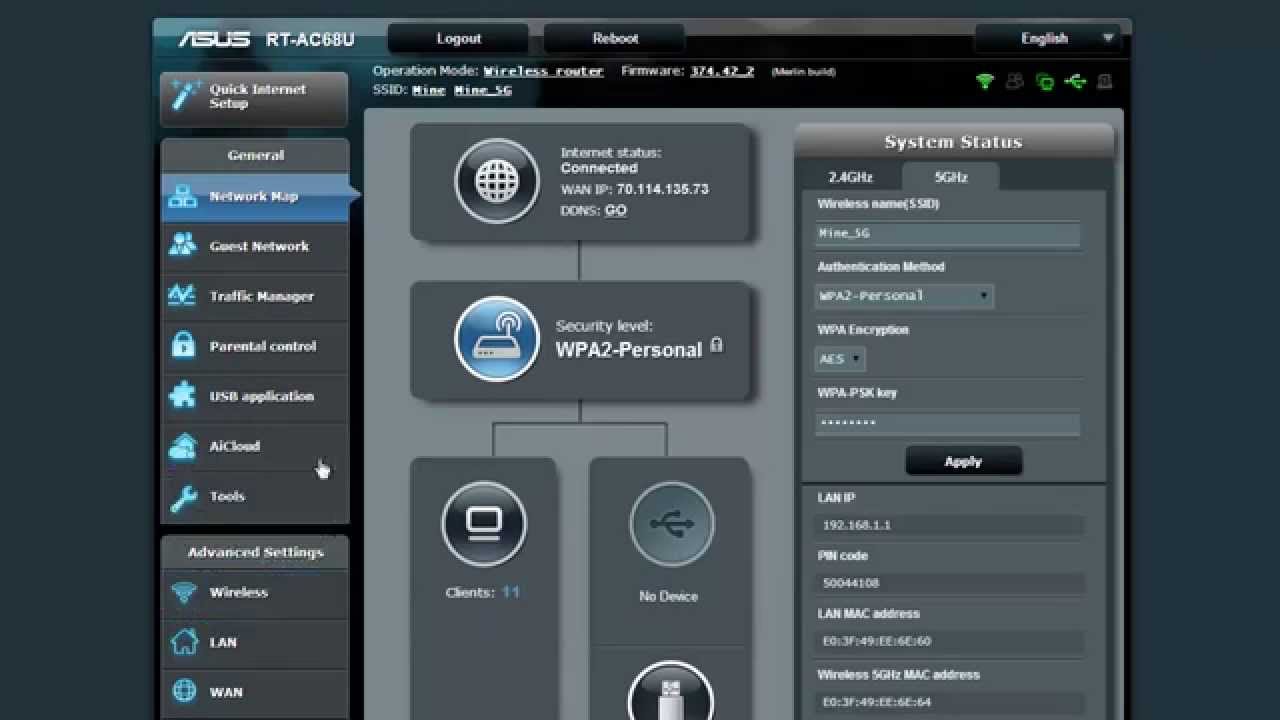Screen dimensions: 1280x720
Task: Click the Wireless name SSID input field
Action: [948, 233]
